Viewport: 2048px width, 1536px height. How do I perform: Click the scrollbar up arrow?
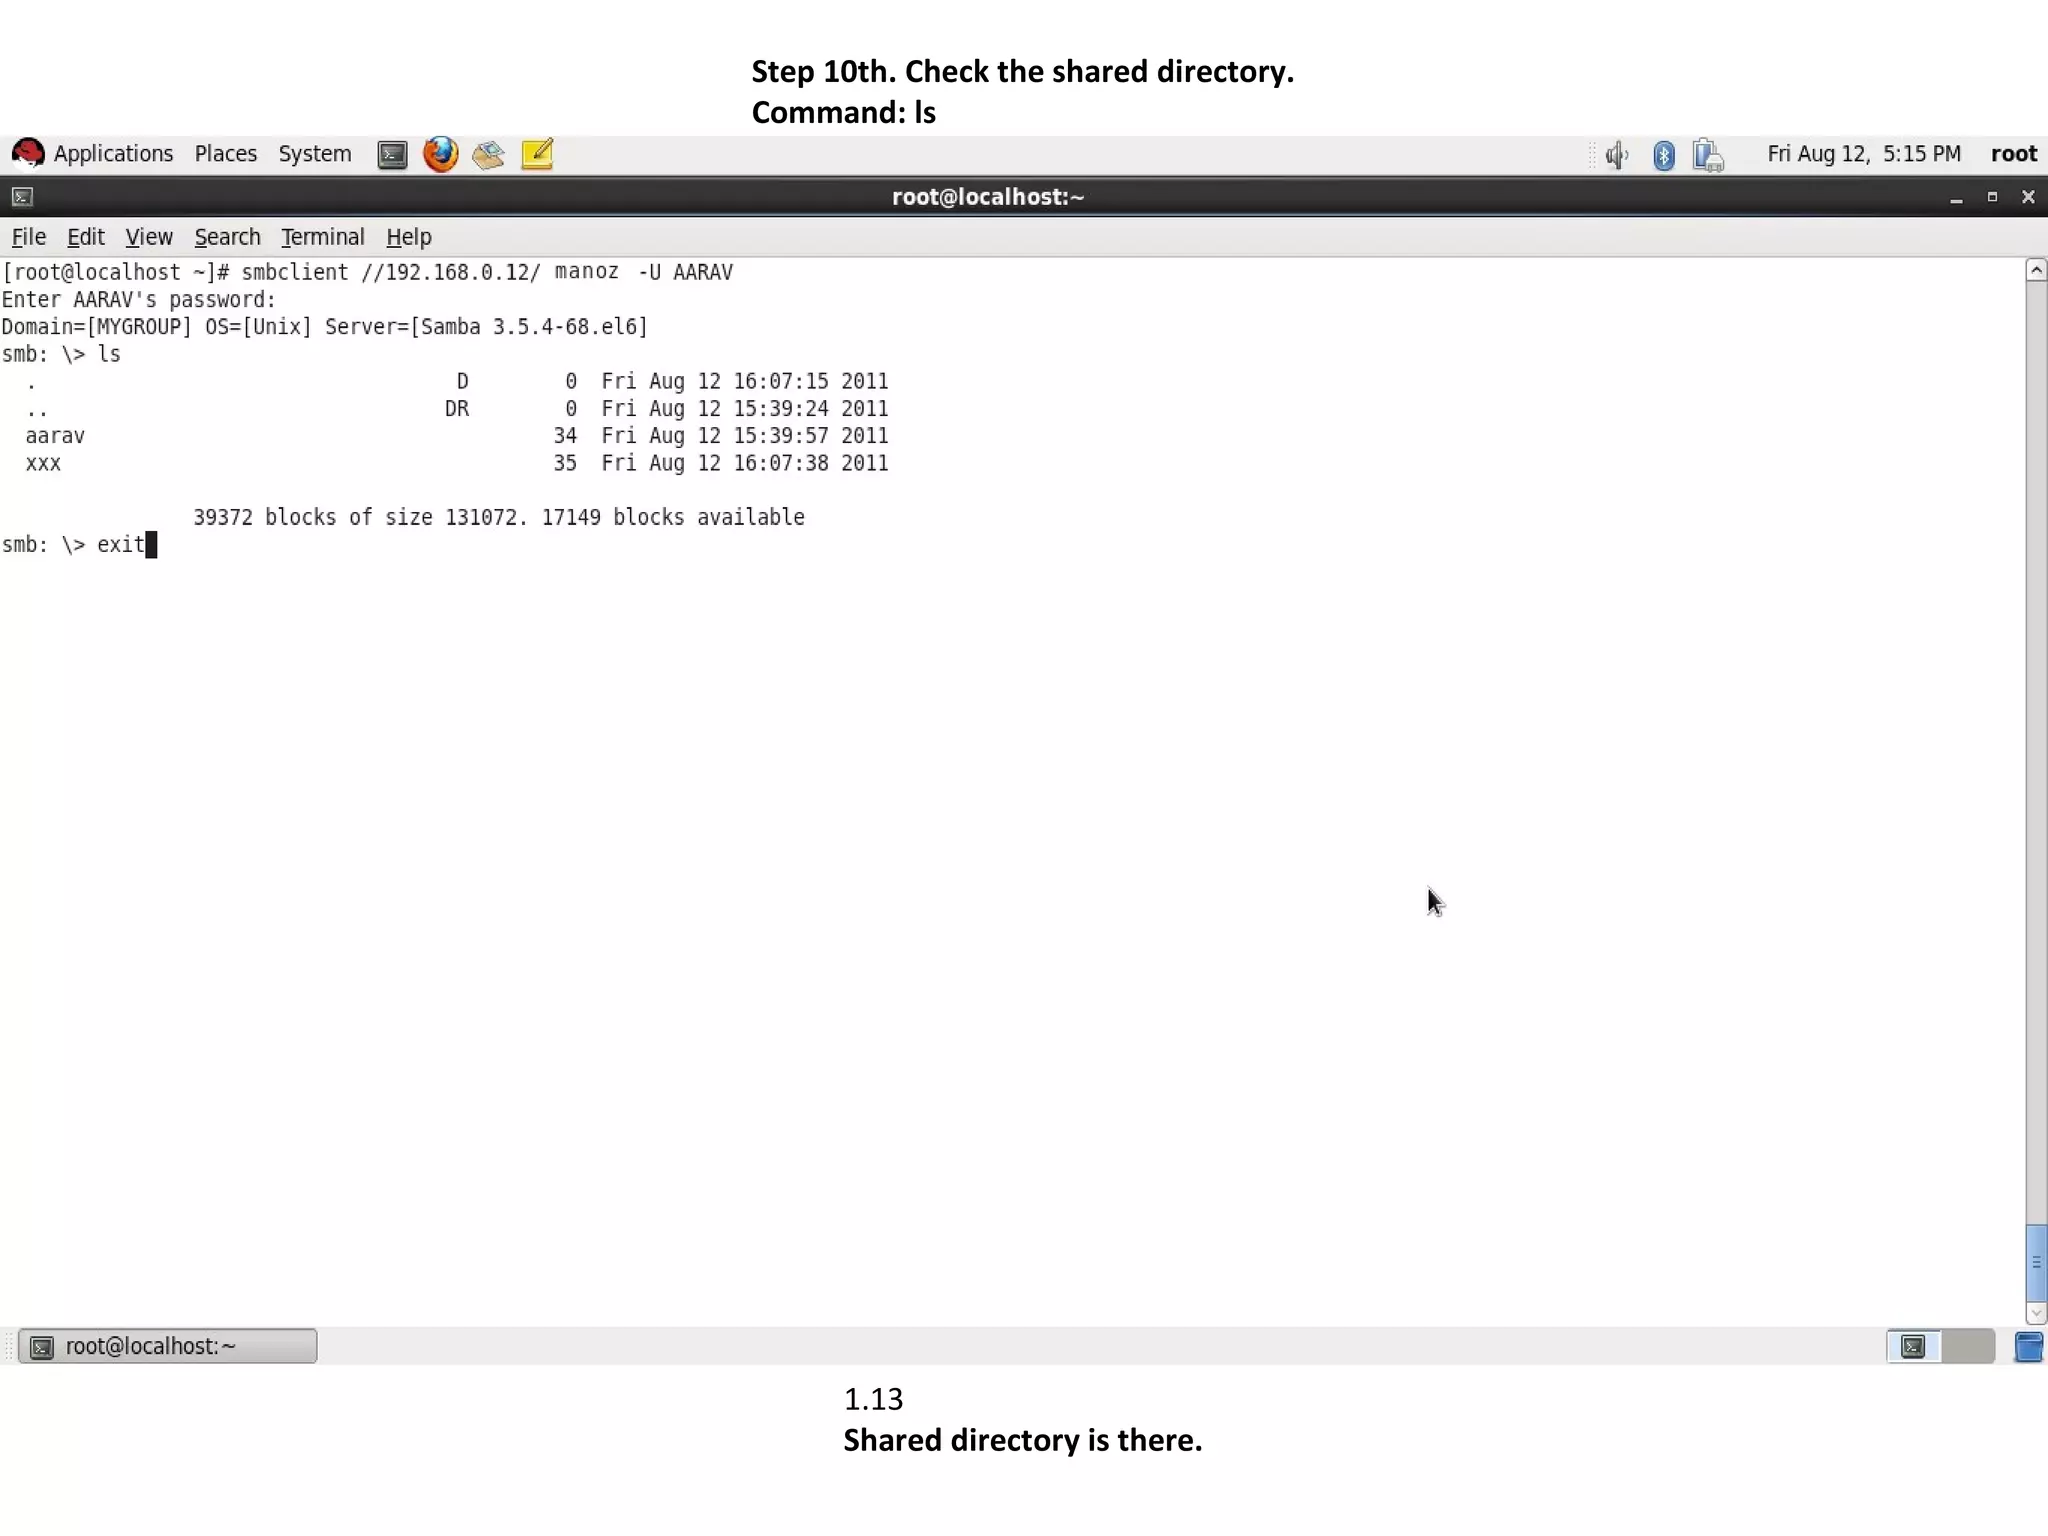[x=2036, y=270]
